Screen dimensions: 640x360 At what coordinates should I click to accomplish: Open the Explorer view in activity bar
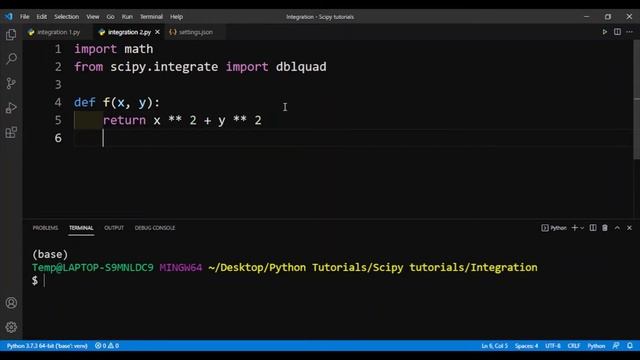coord(11,35)
